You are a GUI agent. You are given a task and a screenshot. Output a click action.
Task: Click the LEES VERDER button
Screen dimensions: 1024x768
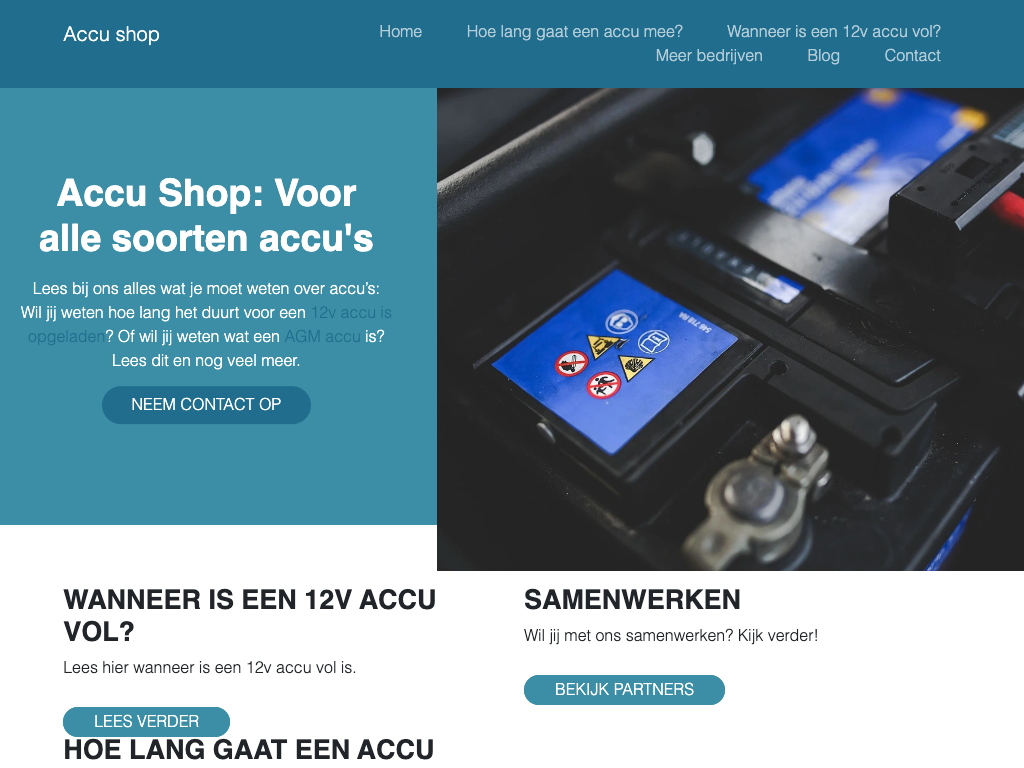click(x=146, y=721)
